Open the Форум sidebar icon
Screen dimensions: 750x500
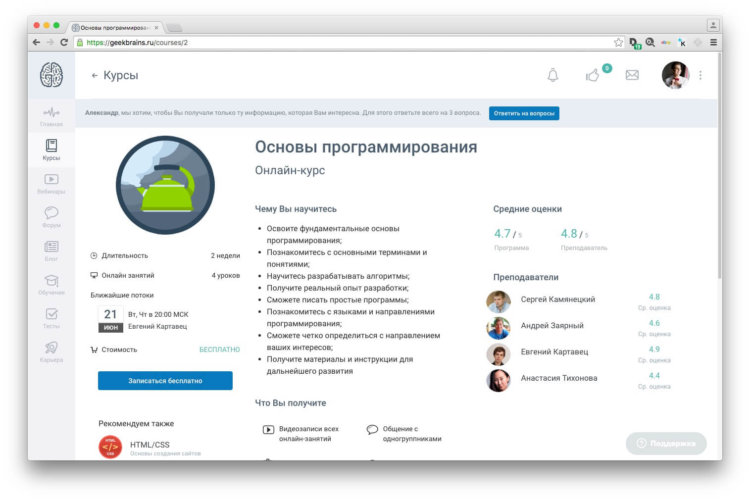click(51, 217)
